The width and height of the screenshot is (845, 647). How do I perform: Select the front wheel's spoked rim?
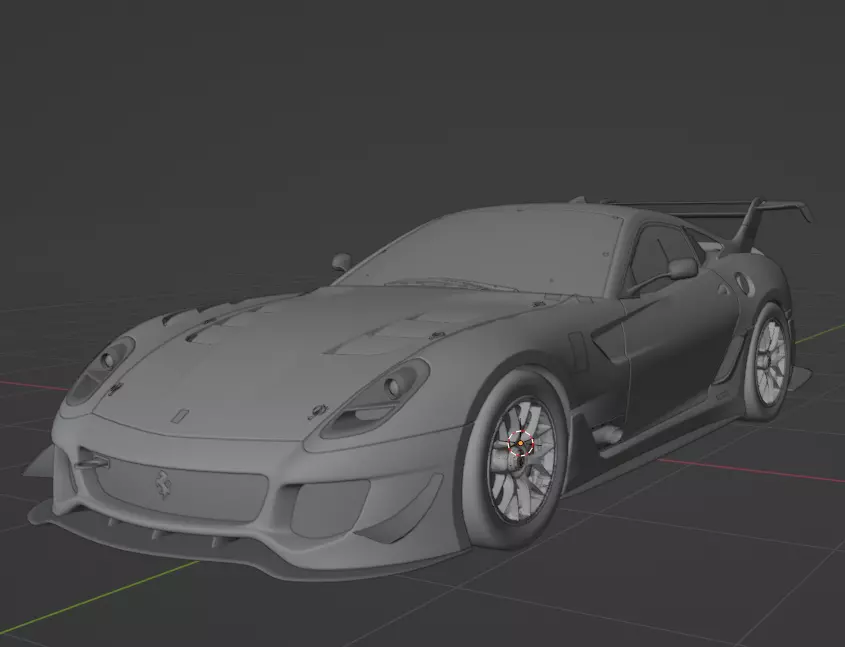click(522, 460)
